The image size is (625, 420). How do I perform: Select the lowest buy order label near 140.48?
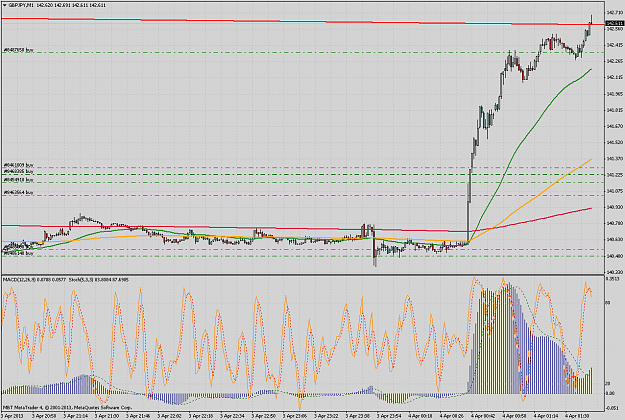click(18, 253)
